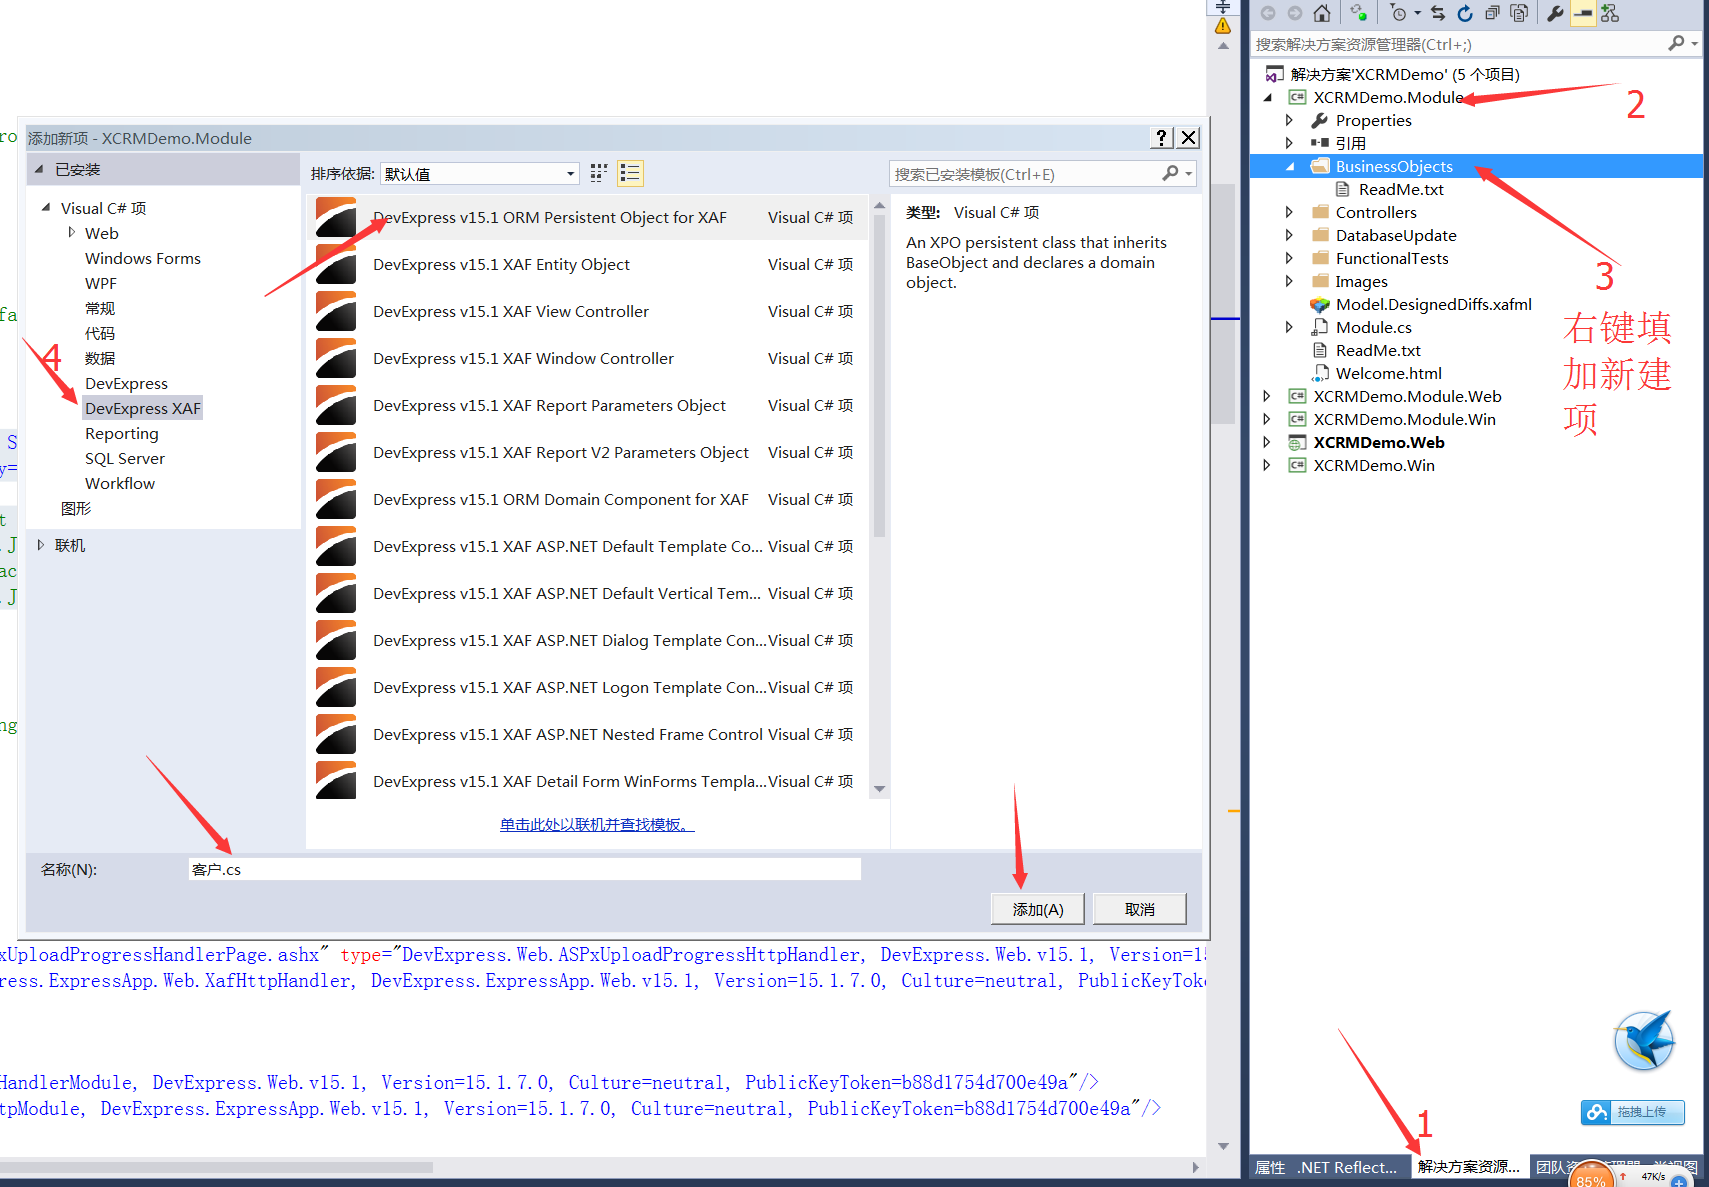Collapse the XCRMDemo.Module project node

1268,97
